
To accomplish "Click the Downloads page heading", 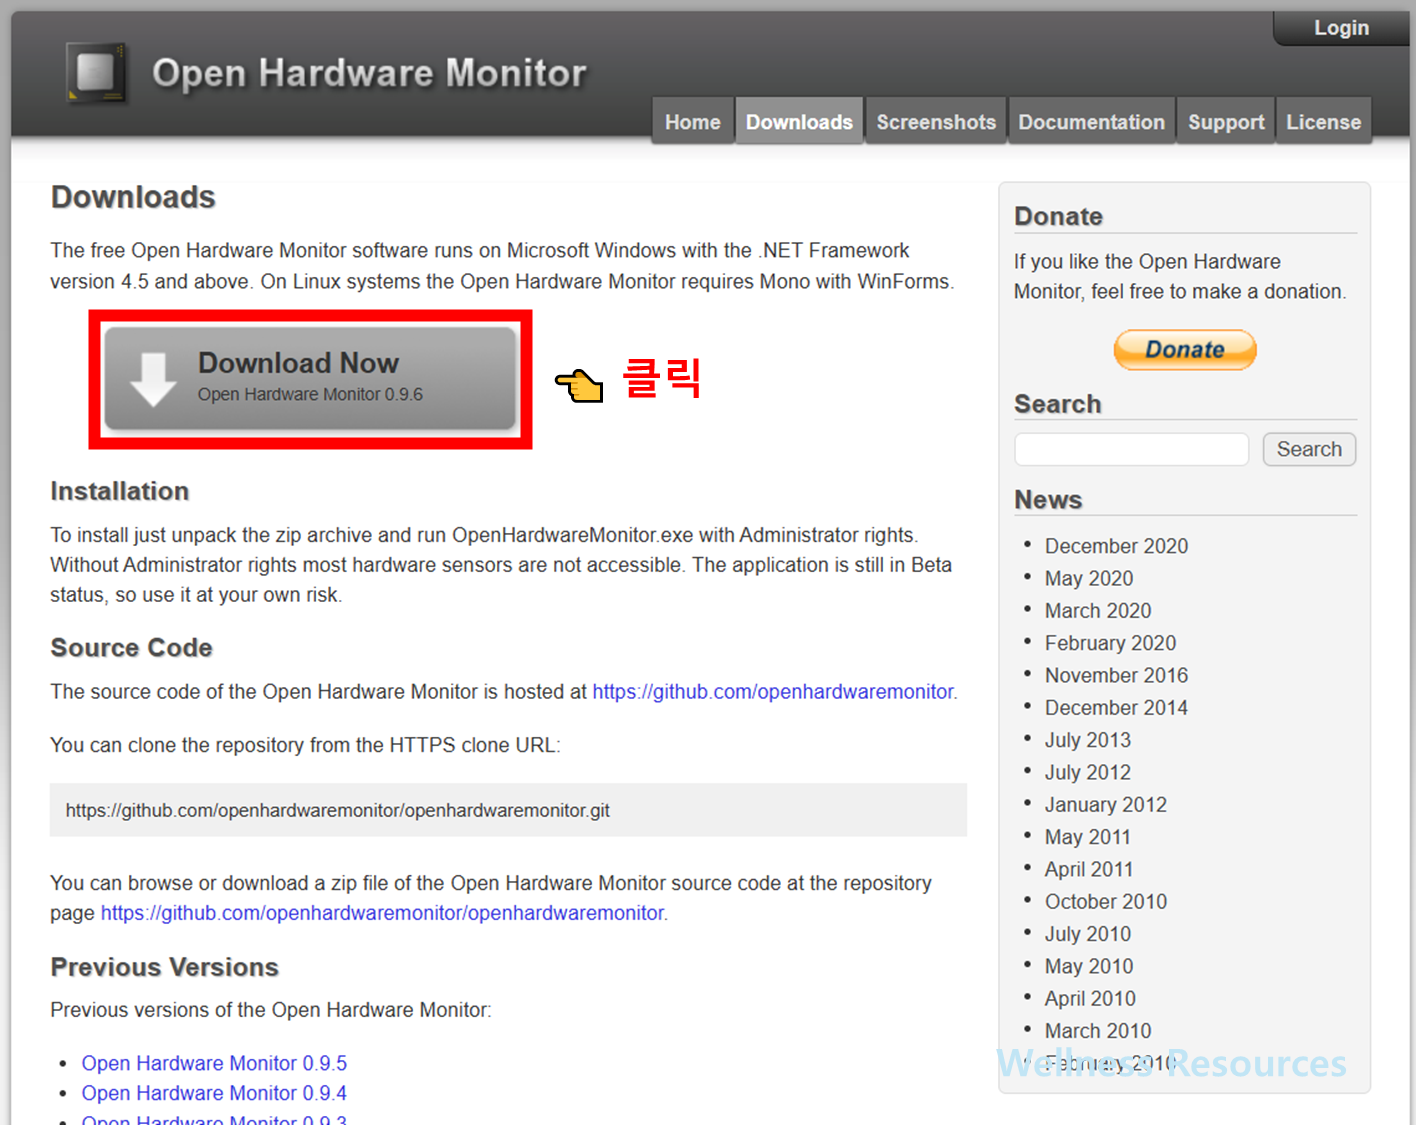I will (x=133, y=197).
